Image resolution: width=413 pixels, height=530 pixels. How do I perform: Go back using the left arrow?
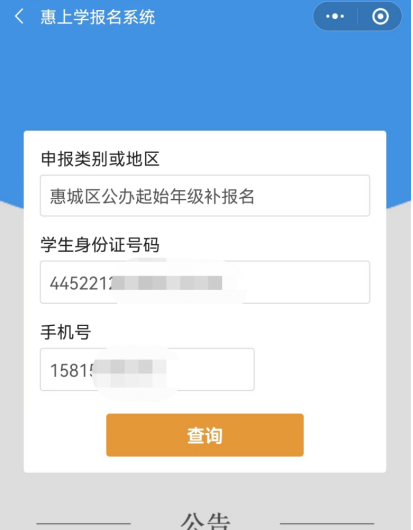[19, 16]
